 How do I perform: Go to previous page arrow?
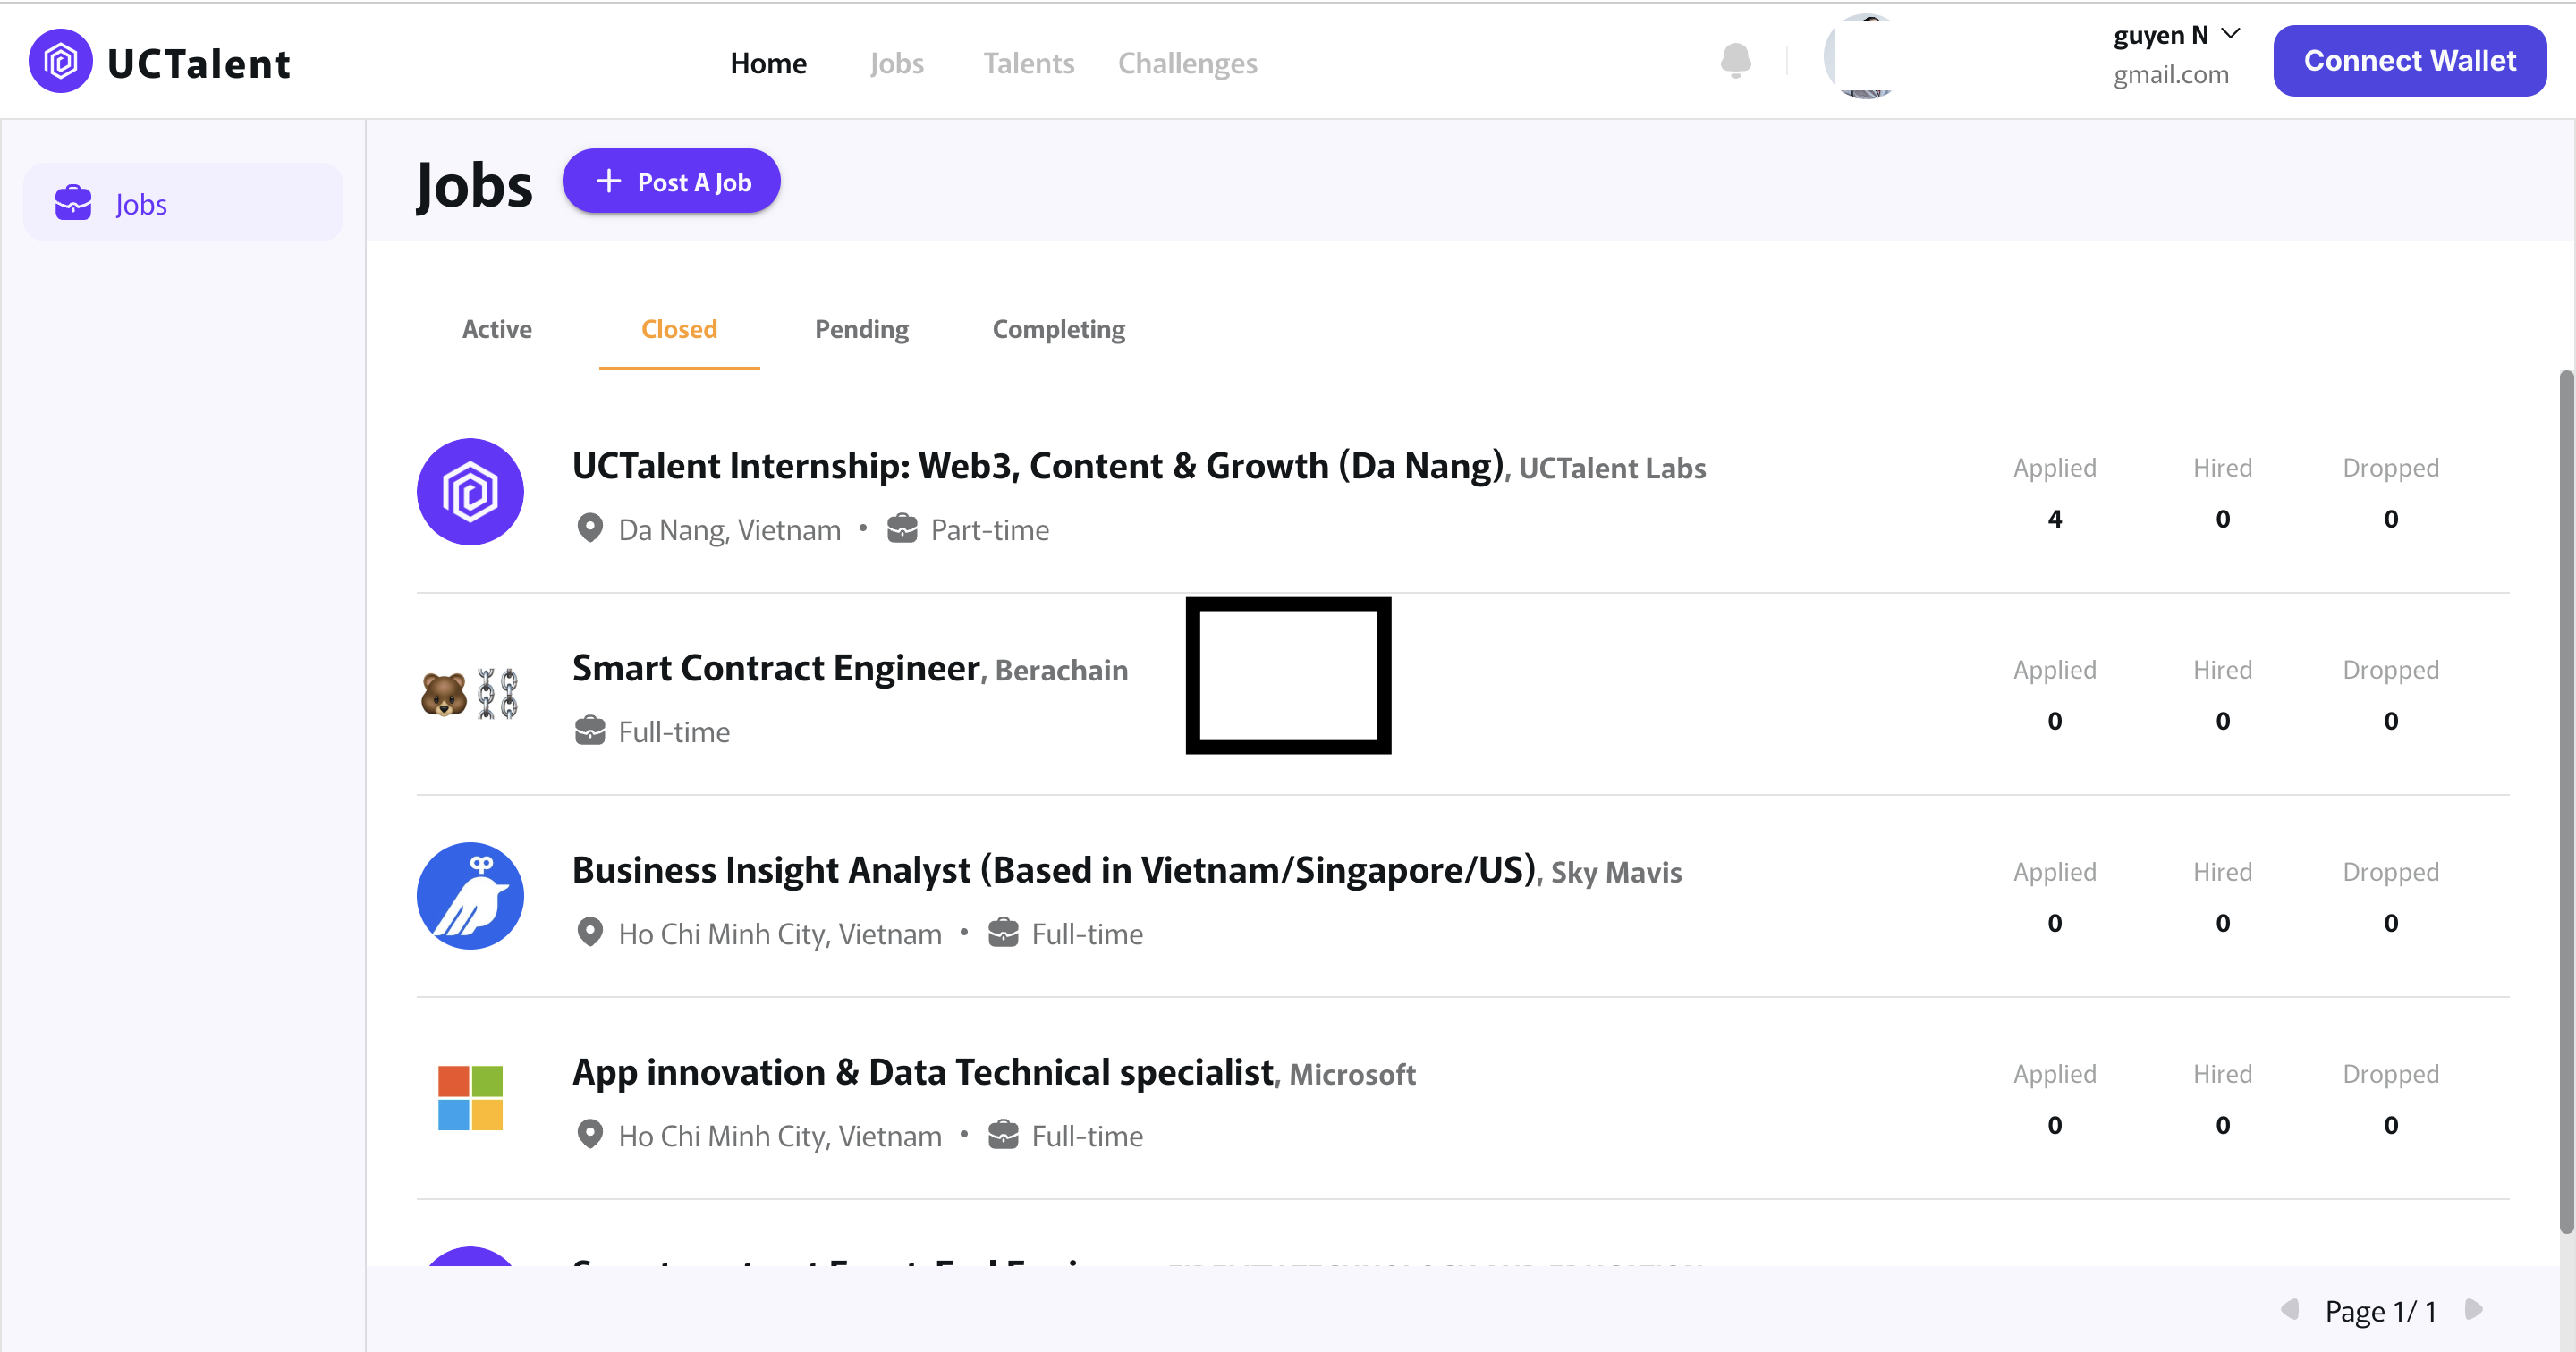click(2289, 1309)
